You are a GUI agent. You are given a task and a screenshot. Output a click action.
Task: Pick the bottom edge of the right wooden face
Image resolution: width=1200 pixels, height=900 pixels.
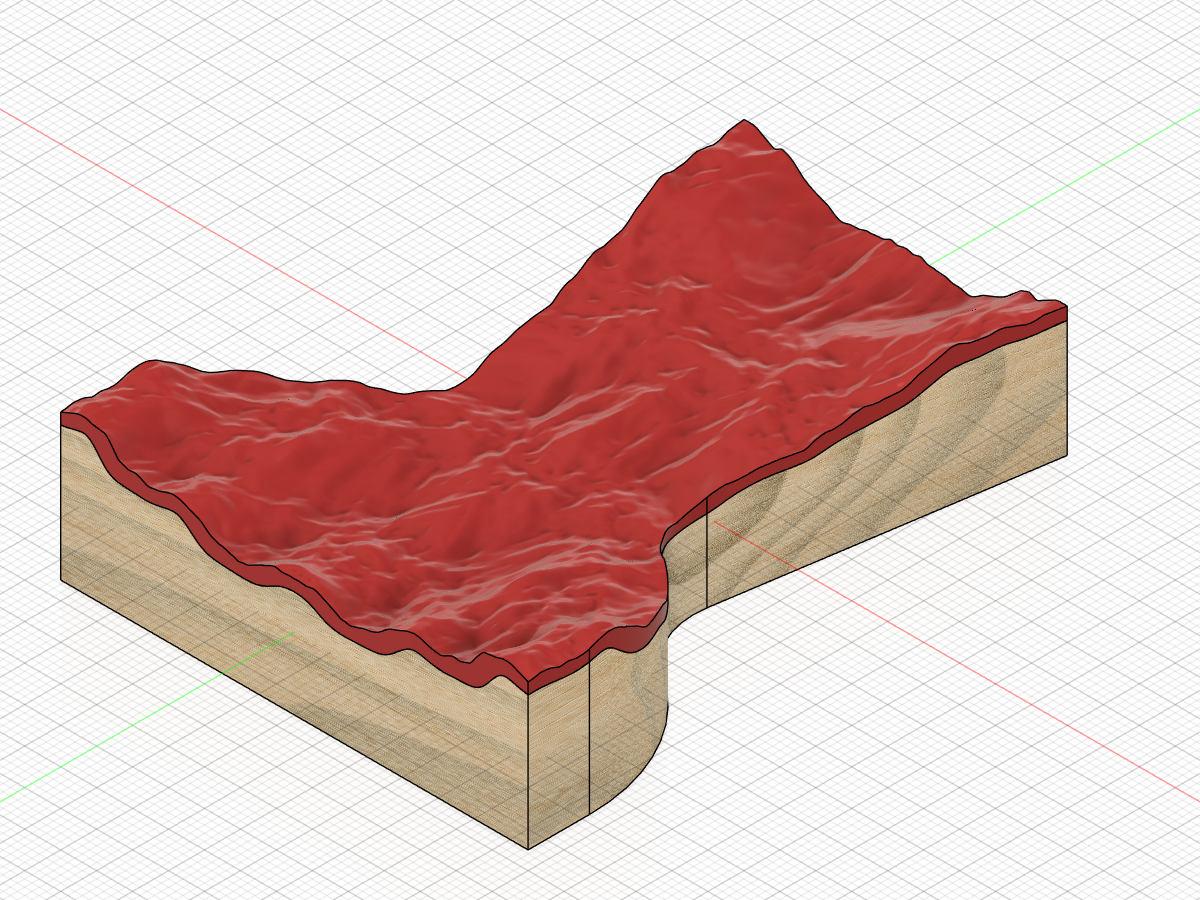pyautogui.click(x=887, y=531)
